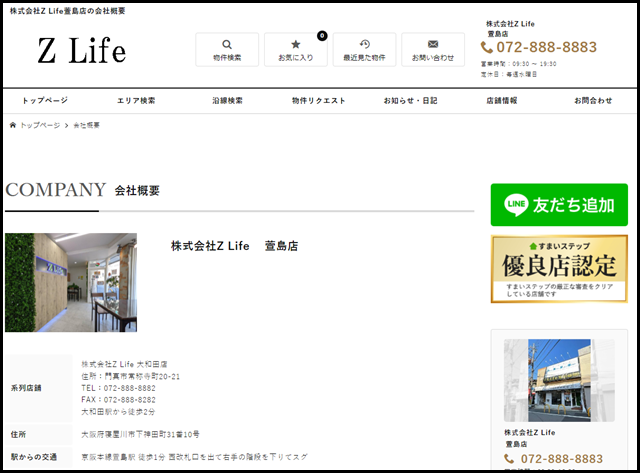The image size is (640, 473).
Task: Click the Z Life logo
Action: coord(82,50)
